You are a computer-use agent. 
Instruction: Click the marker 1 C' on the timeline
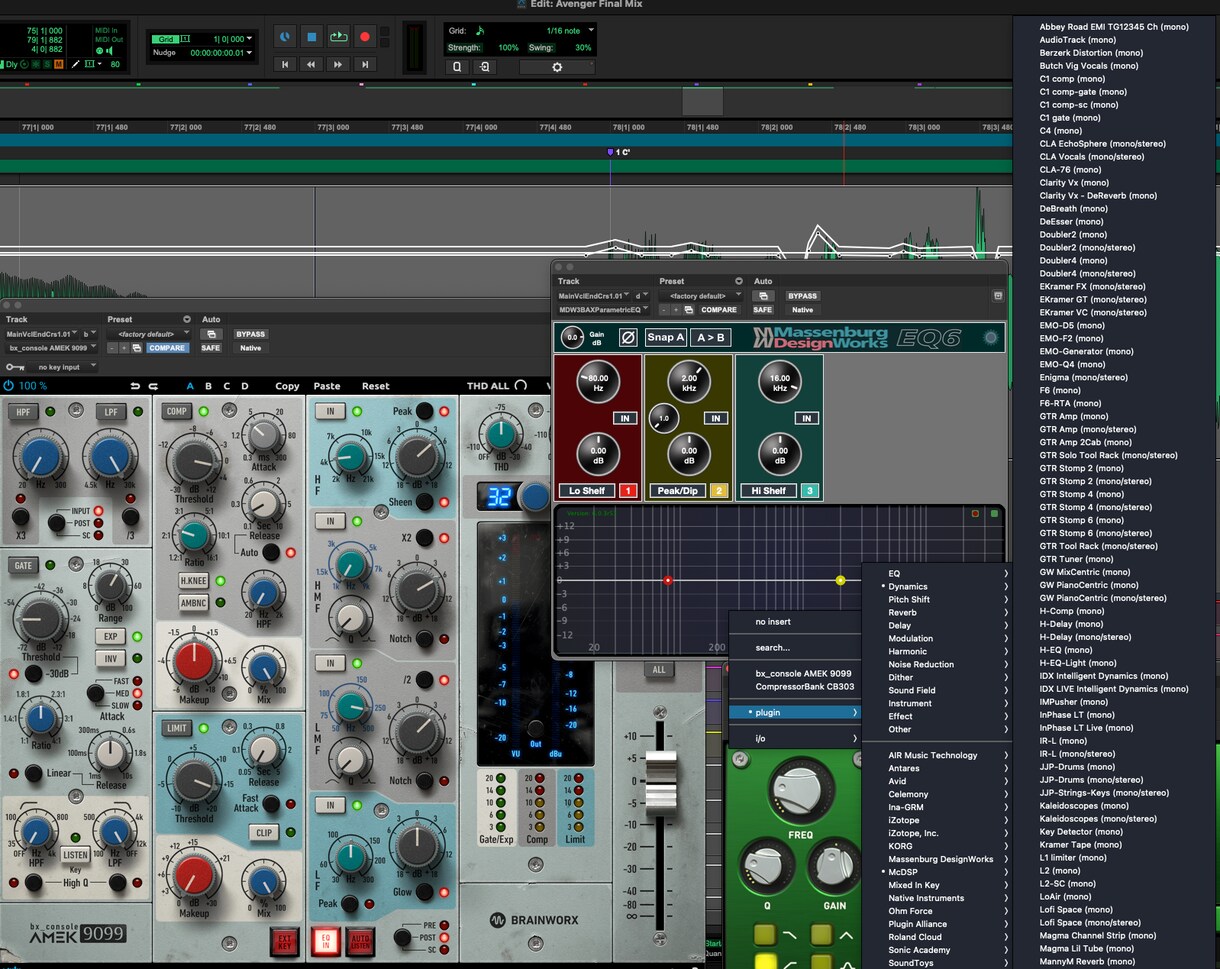click(620, 152)
